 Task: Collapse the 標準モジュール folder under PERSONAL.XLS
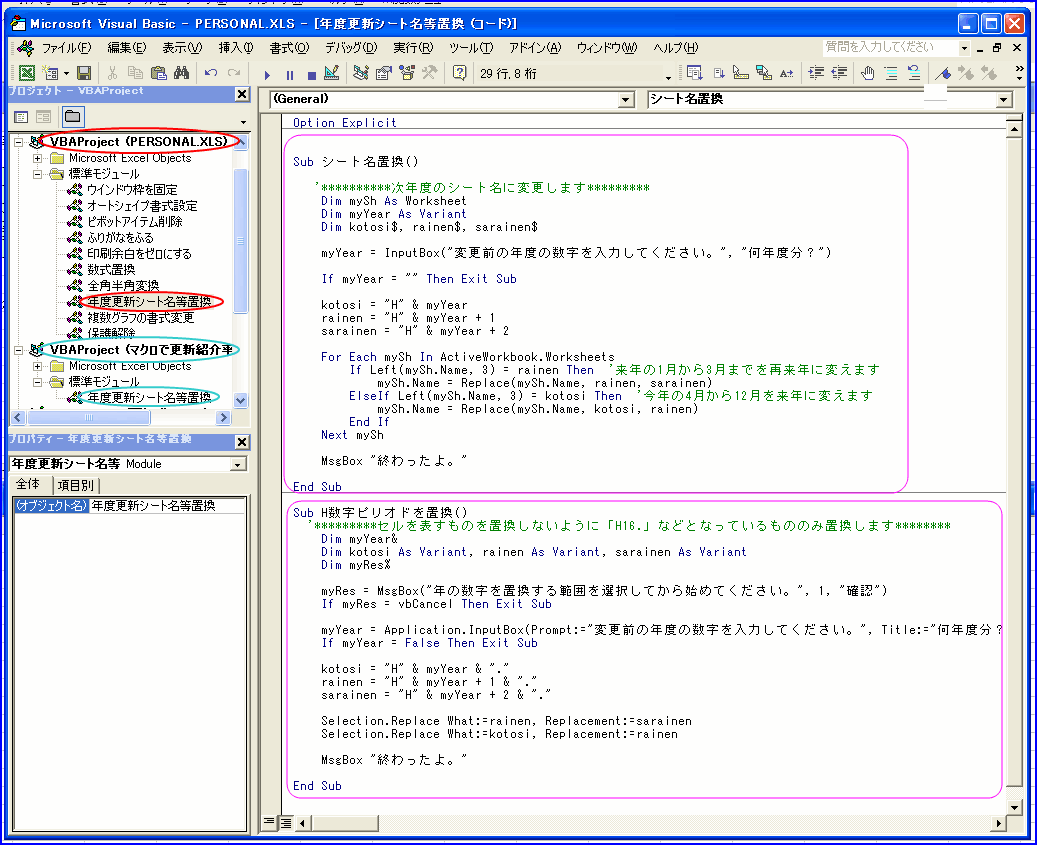[38, 173]
